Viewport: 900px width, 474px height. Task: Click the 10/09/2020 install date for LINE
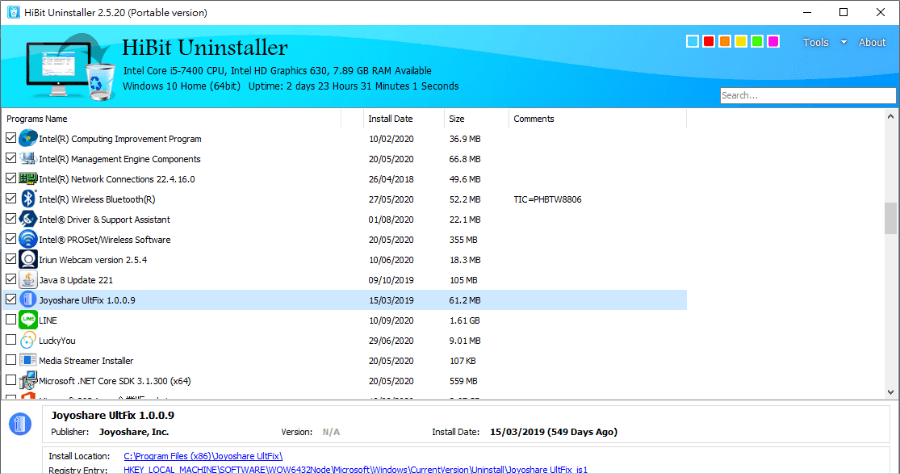391,320
